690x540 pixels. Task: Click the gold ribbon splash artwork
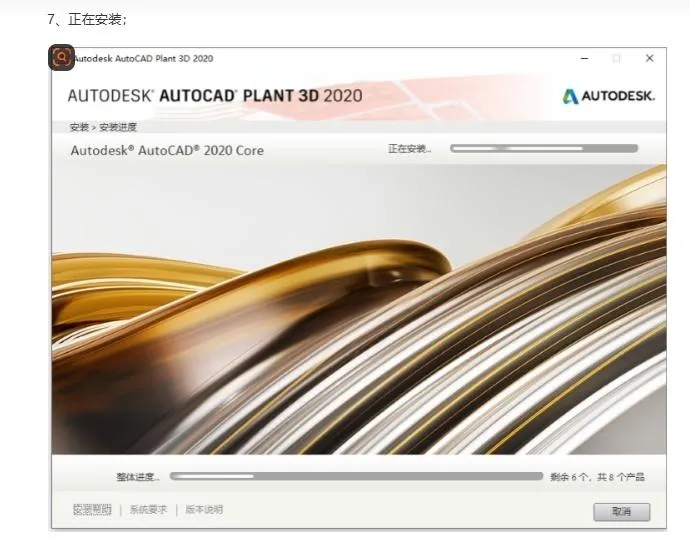[359, 309]
